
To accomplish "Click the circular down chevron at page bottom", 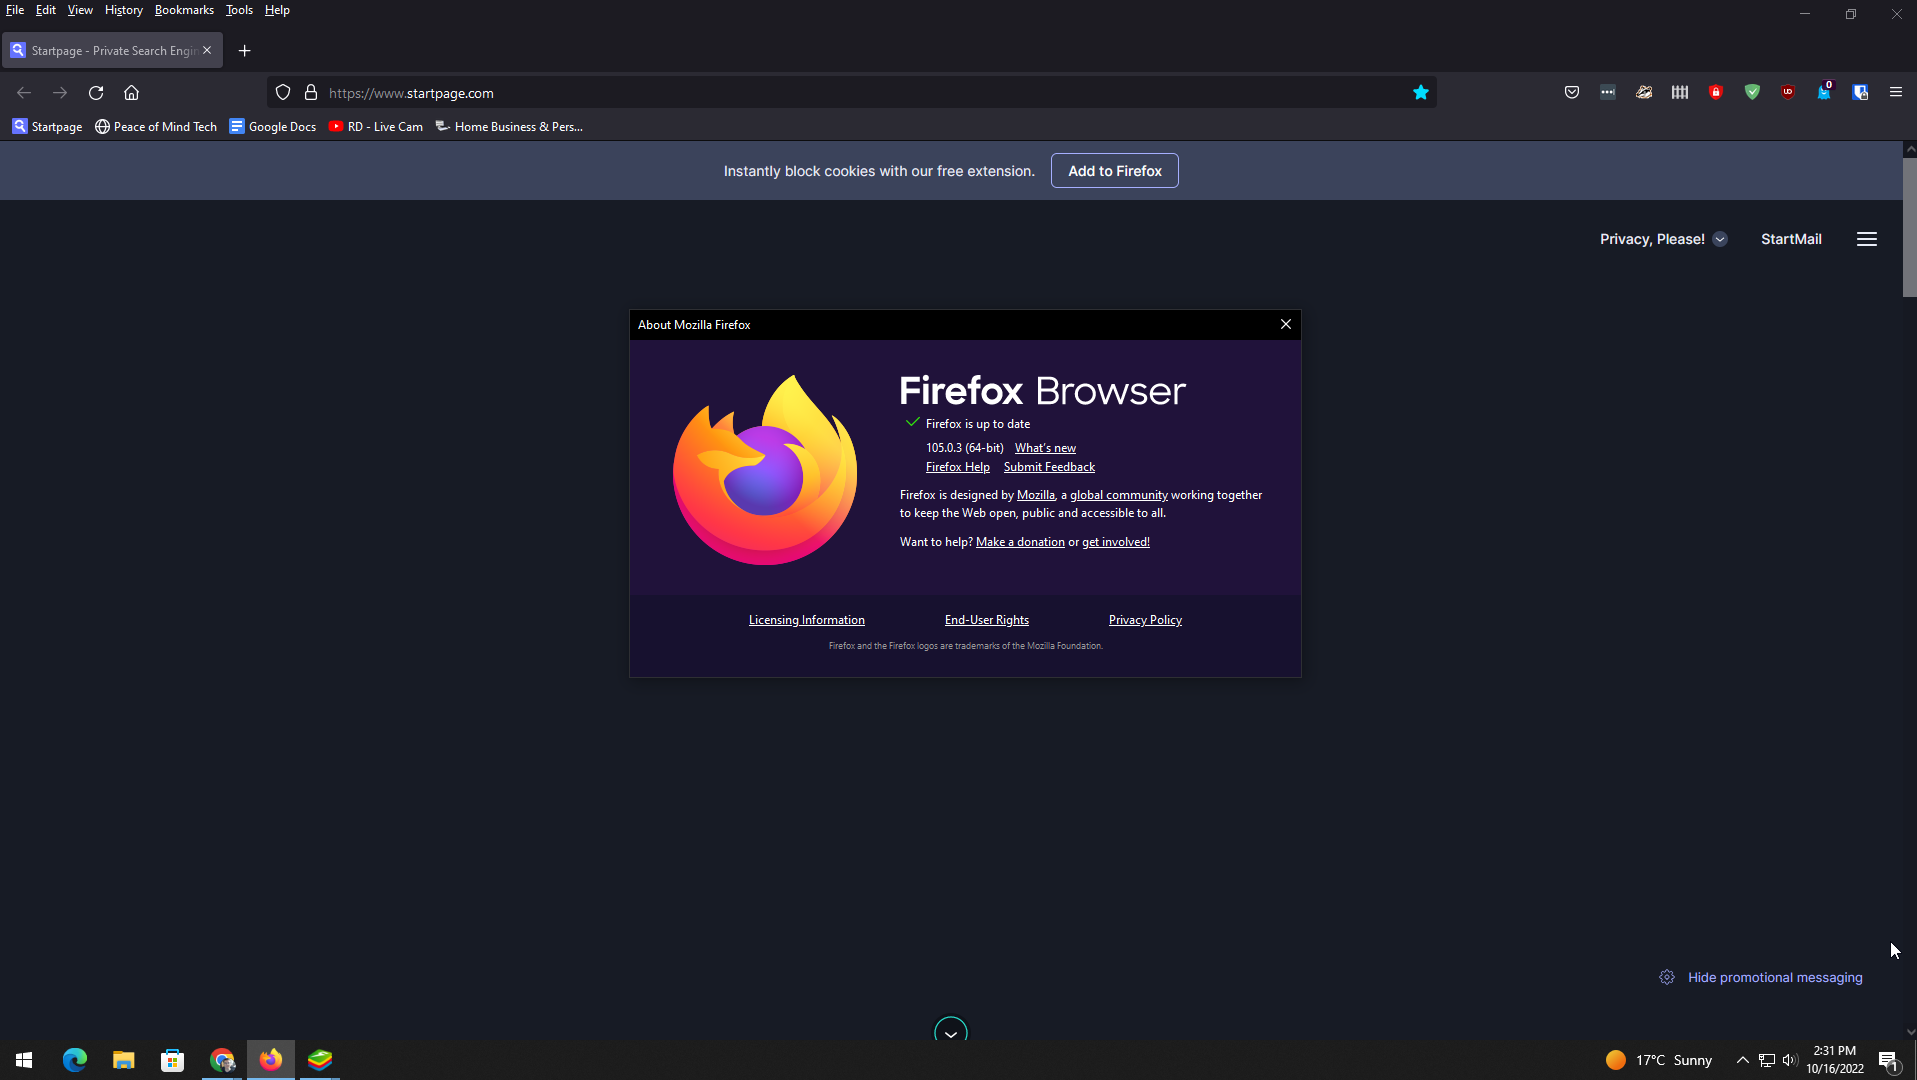I will 951,1031.
